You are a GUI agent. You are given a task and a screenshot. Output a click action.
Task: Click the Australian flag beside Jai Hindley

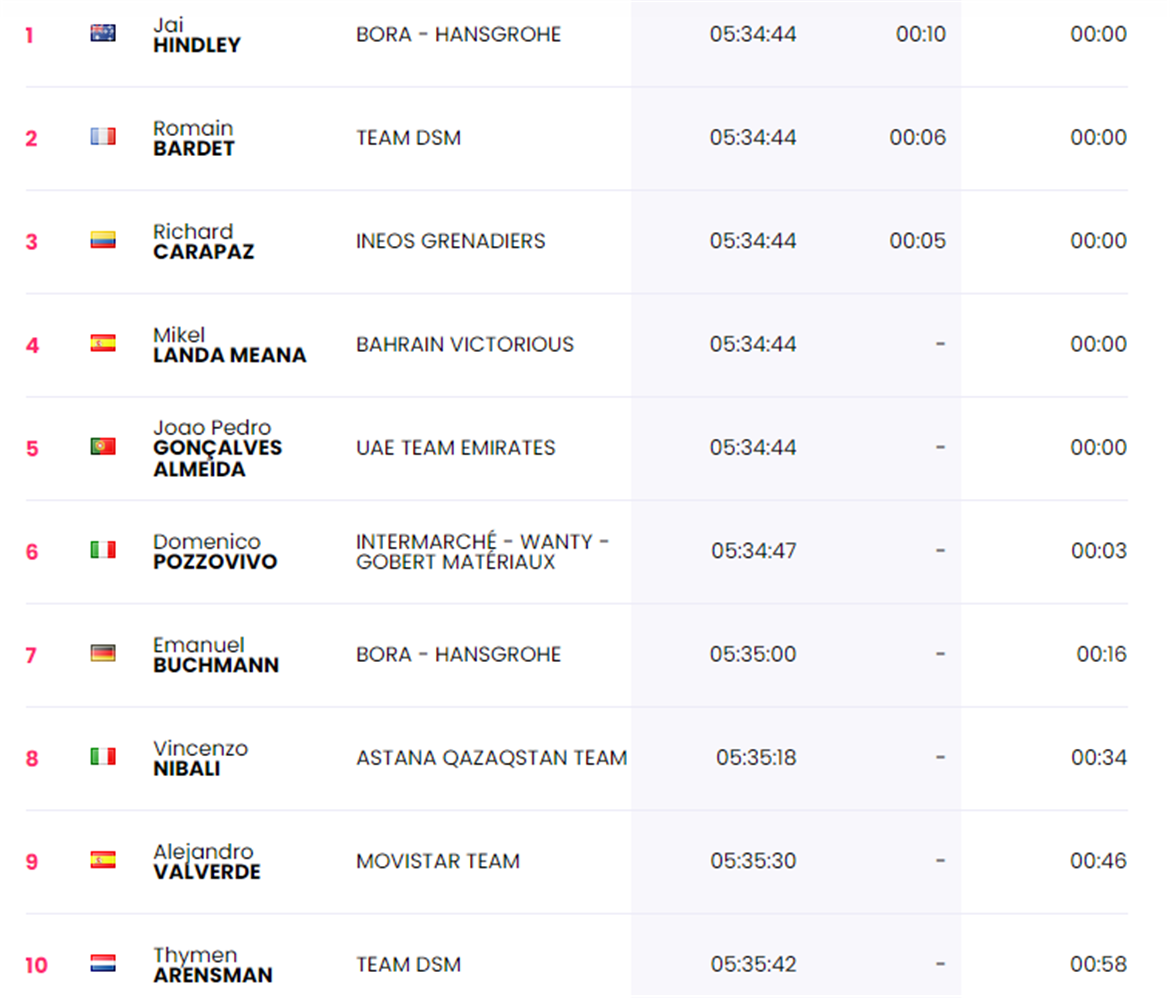tap(103, 33)
